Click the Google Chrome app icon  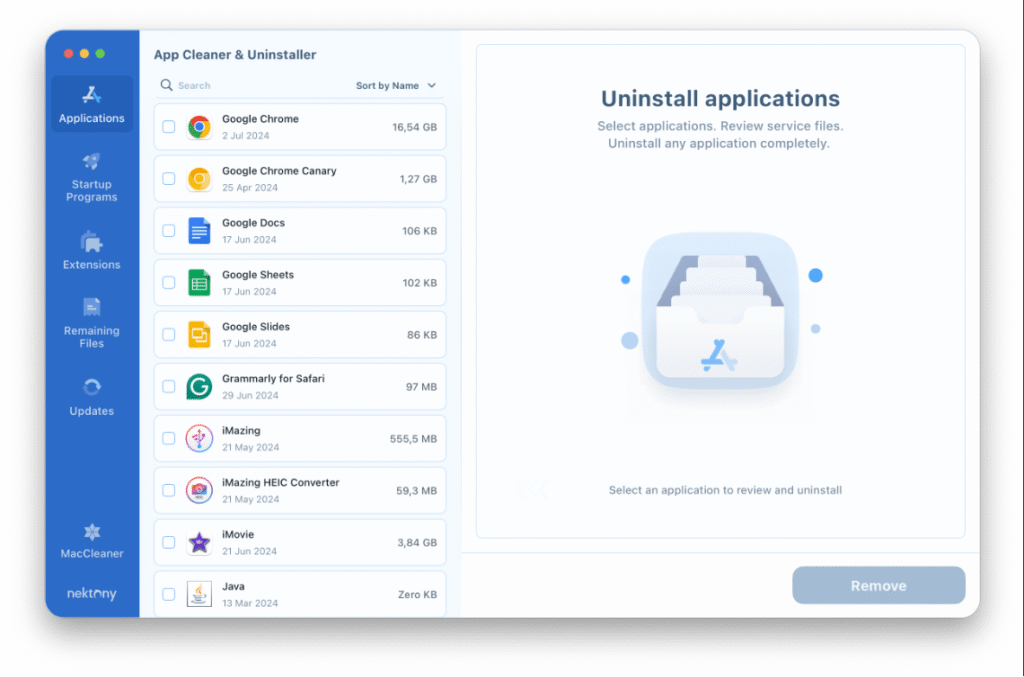pyautogui.click(x=199, y=127)
